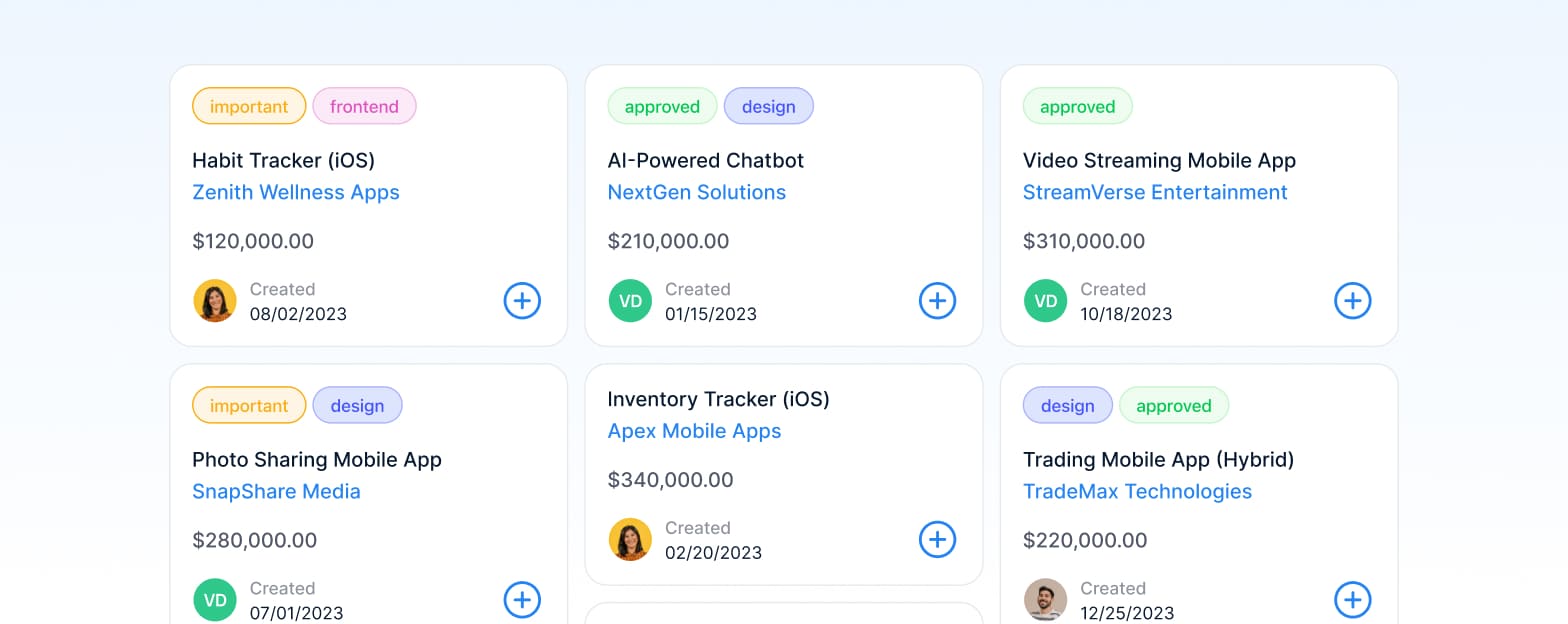Click the plus icon on AI-Powered Chatbot card
Screen dimensions: 1568x624
[937, 301]
